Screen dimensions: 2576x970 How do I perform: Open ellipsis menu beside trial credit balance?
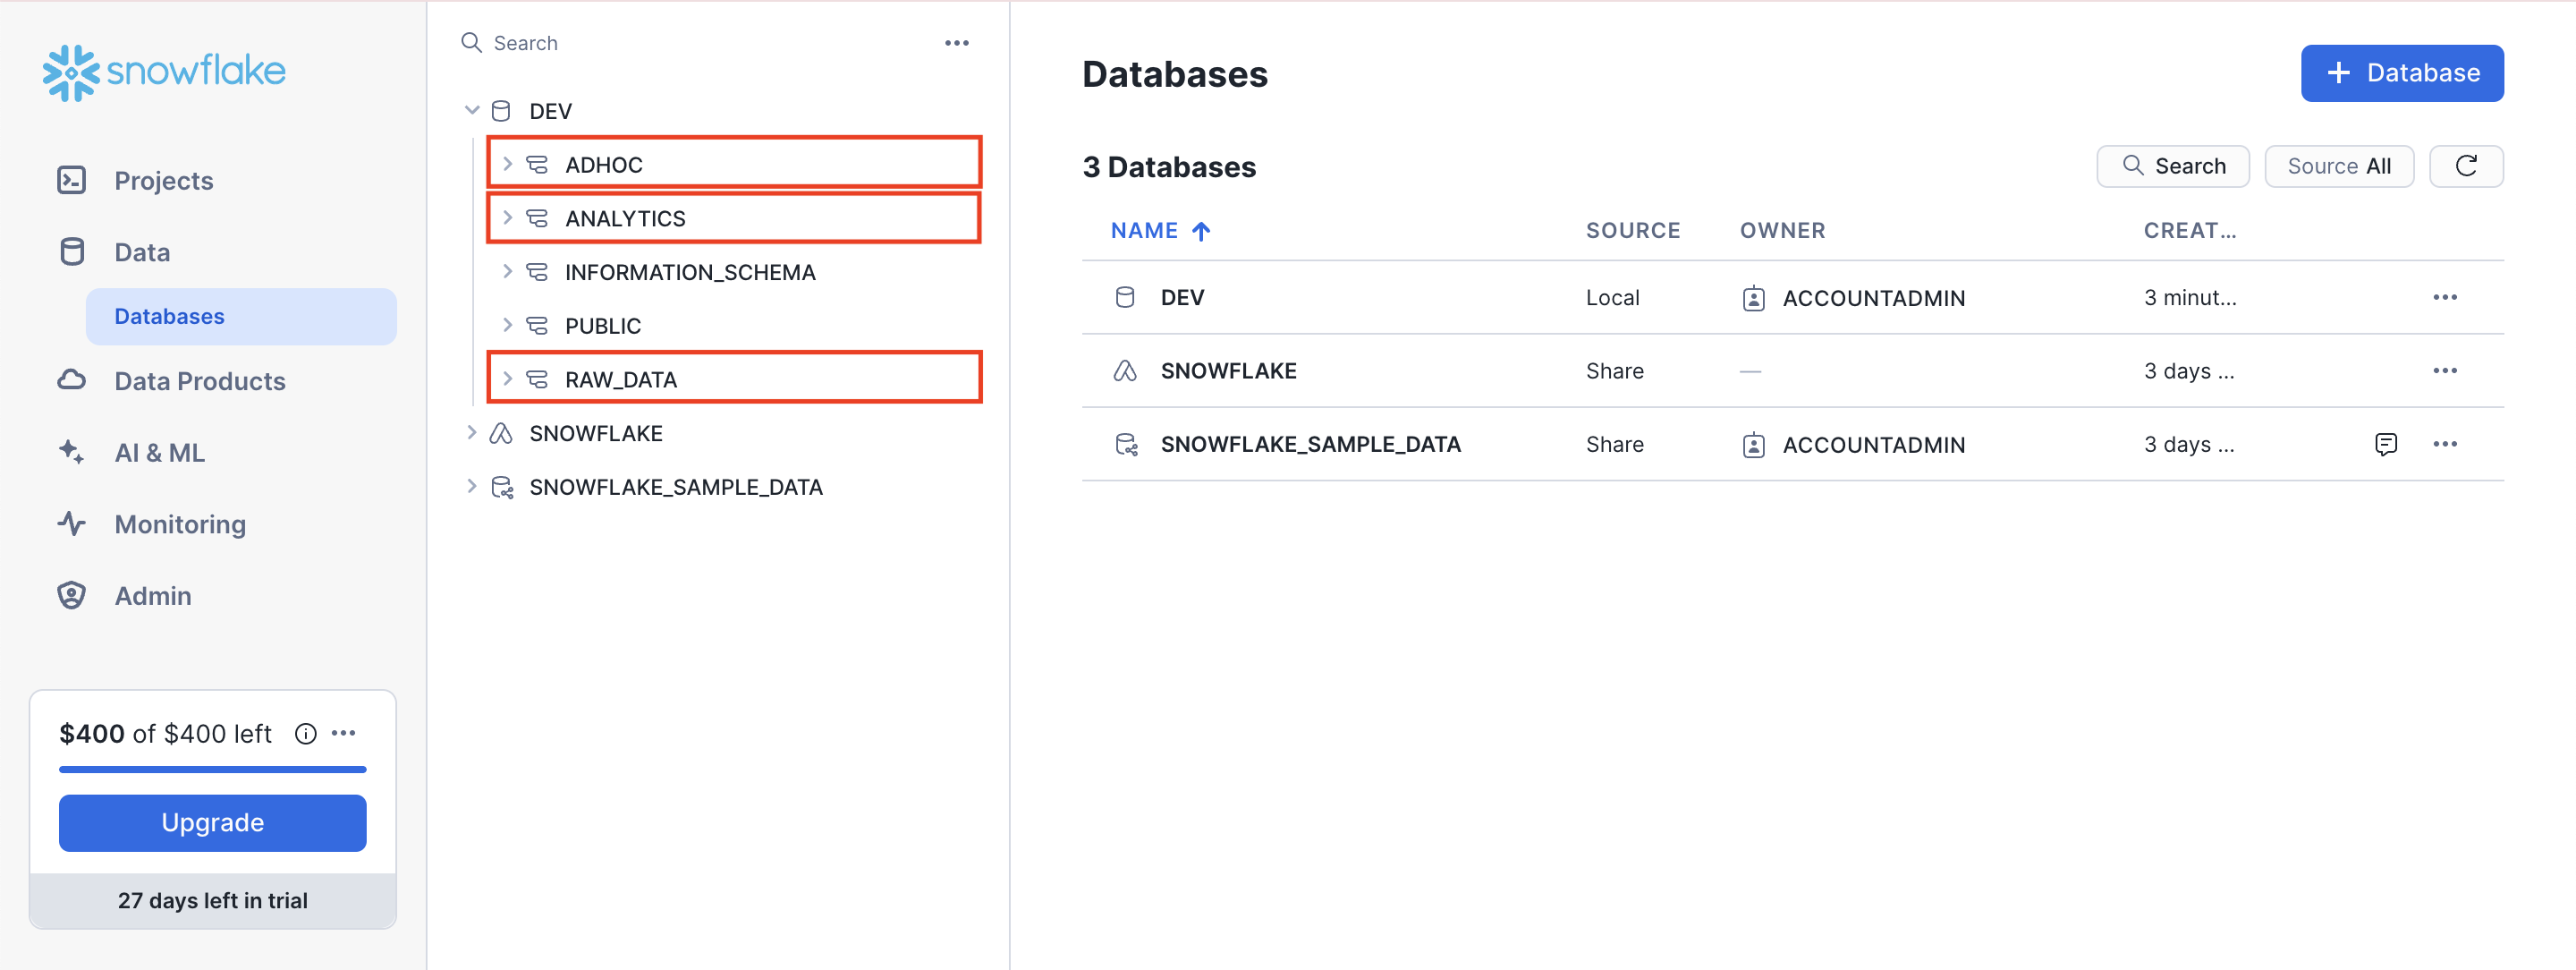pos(344,733)
